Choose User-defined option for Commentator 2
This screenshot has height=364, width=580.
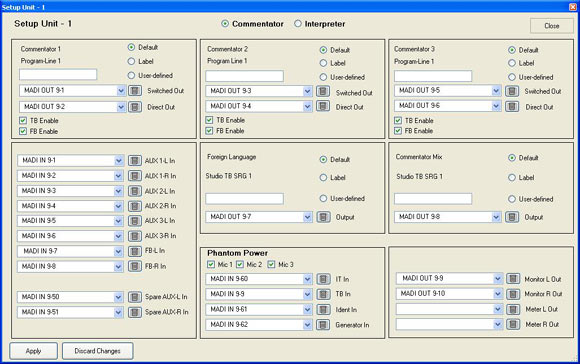323,77
